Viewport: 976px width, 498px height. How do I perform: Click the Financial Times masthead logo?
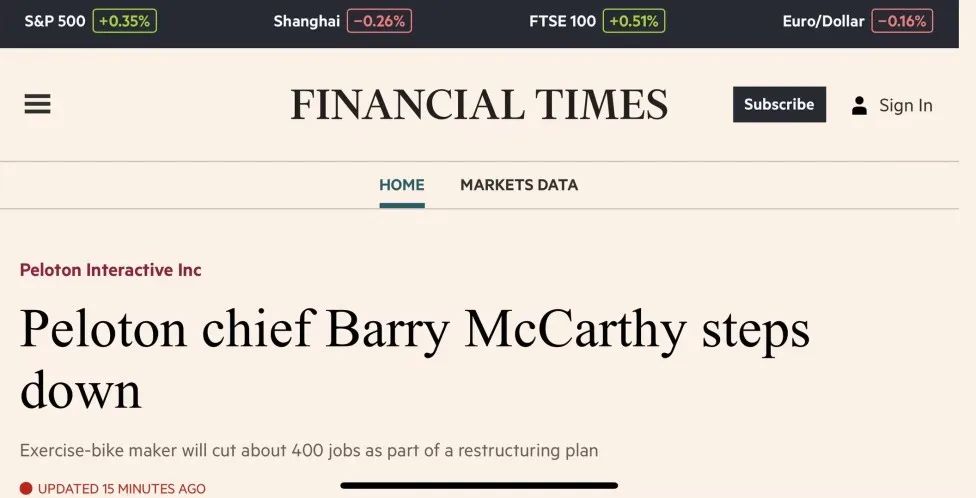coord(479,105)
